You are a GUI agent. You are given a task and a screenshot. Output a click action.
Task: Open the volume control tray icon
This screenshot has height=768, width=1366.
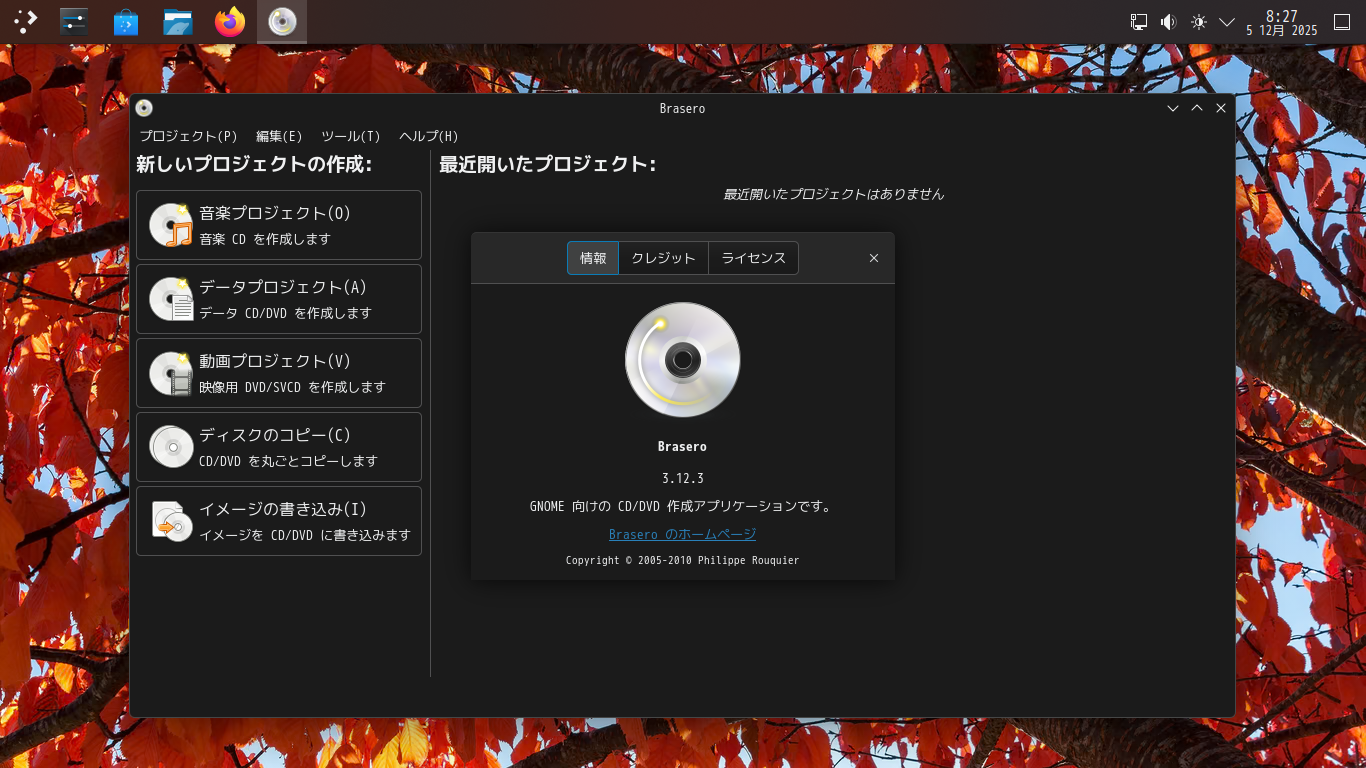[x=1168, y=22]
